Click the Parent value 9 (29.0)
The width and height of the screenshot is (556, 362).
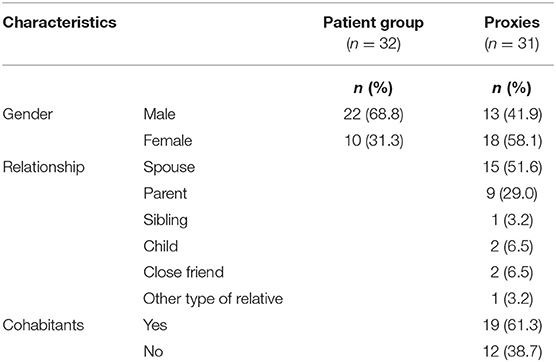point(512,193)
